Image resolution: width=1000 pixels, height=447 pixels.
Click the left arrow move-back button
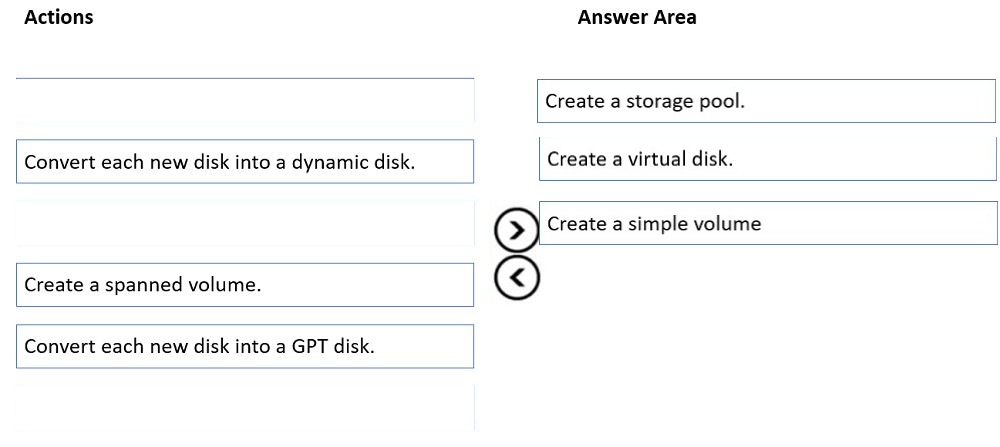point(514,277)
